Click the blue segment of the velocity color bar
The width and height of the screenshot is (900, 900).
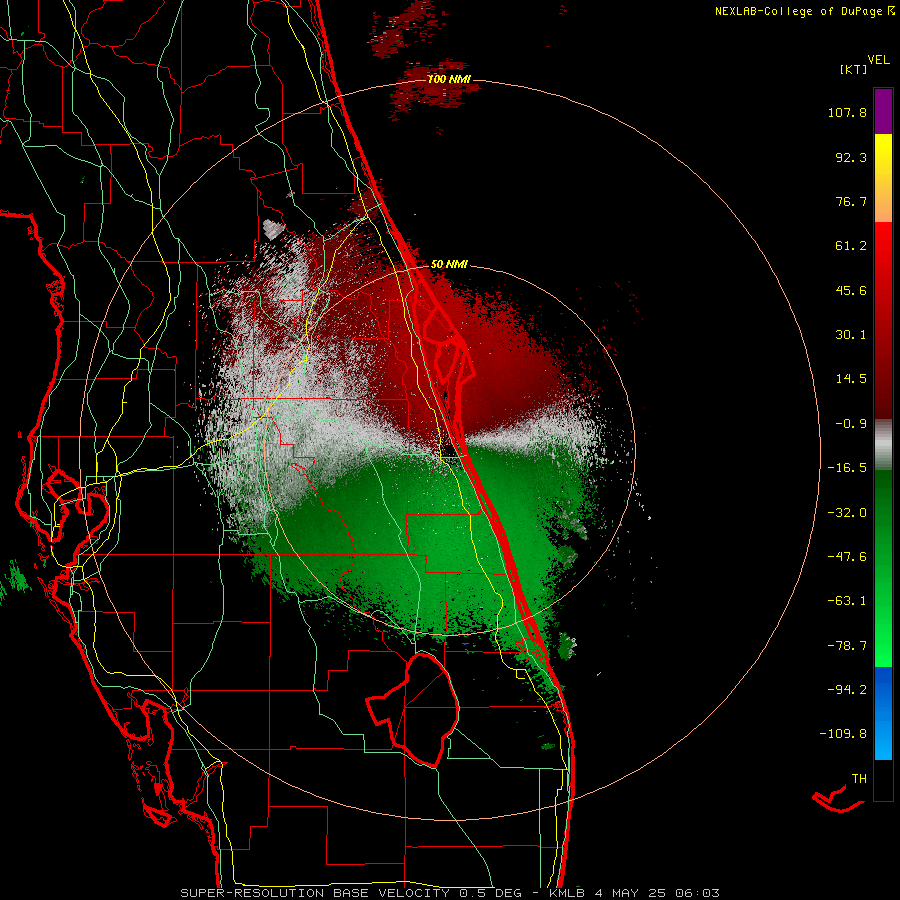click(883, 713)
